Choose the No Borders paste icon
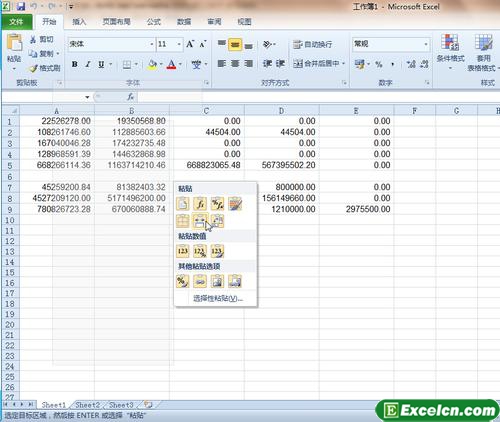Viewport: 500px width, 422px height. click(183, 221)
